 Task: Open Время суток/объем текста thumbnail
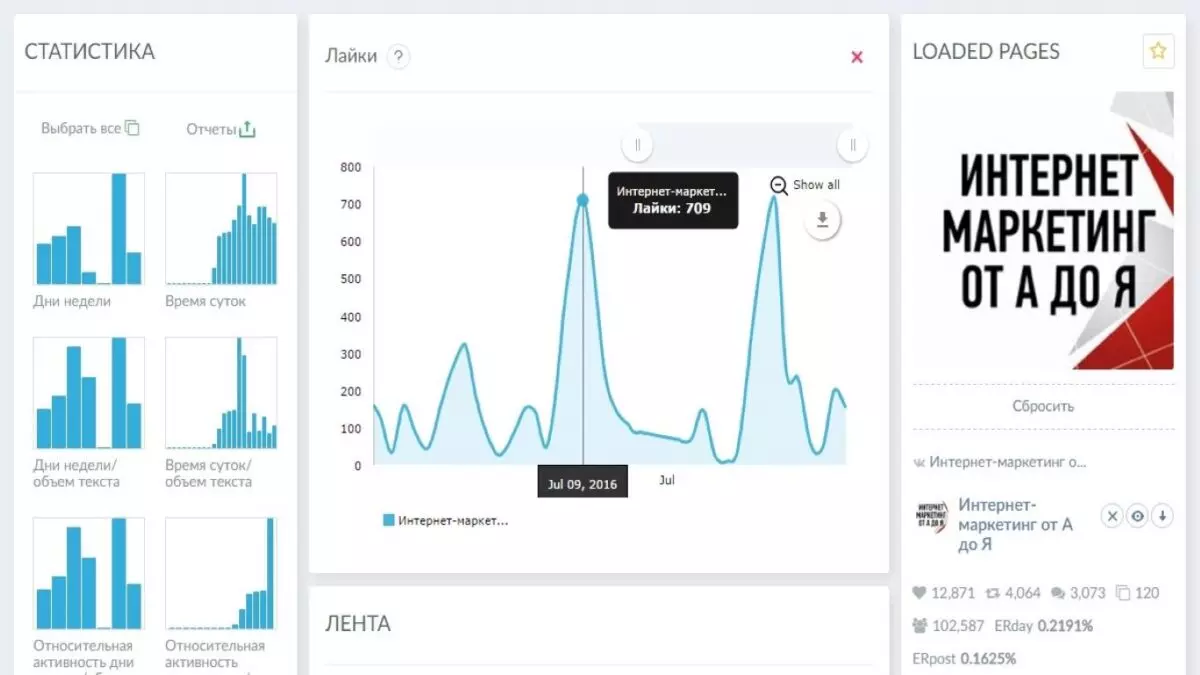(x=221, y=393)
